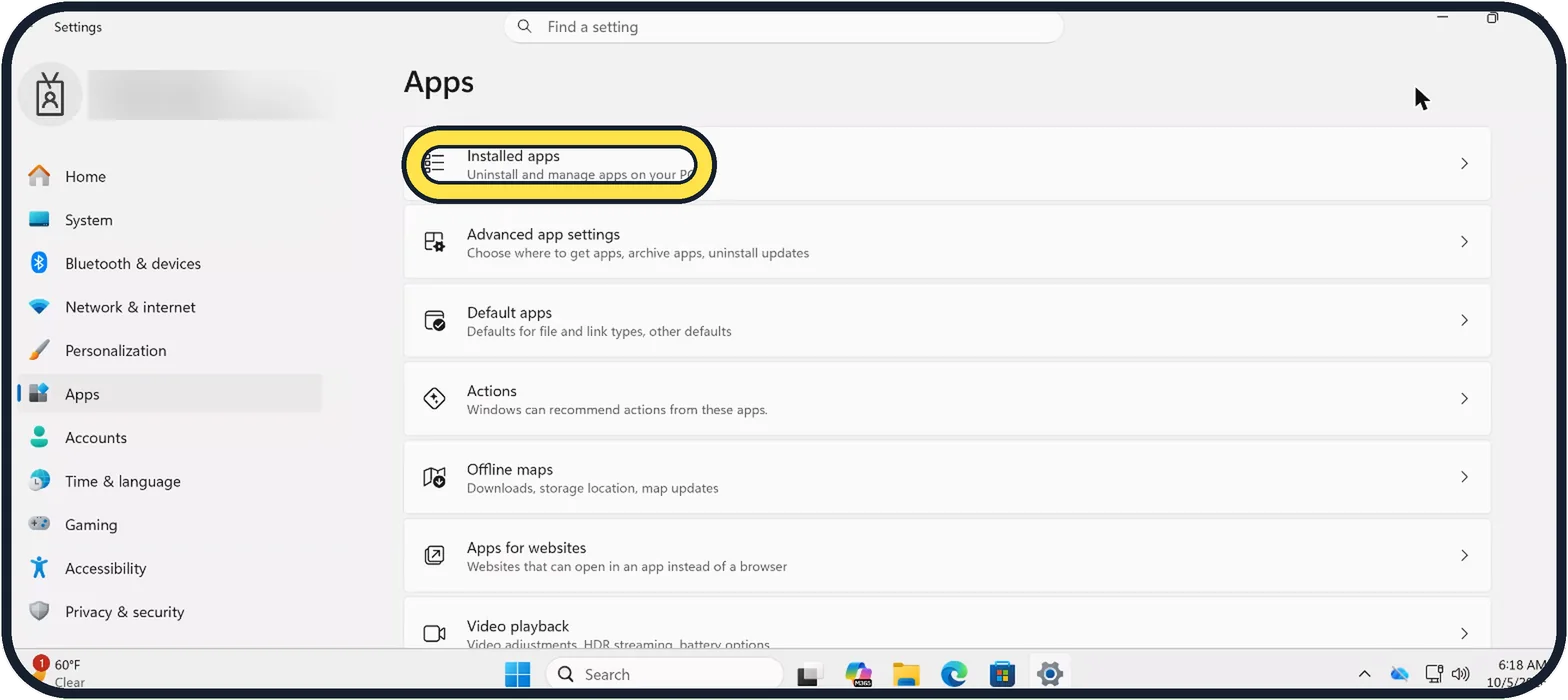Launch Microsoft Edge from taskbar

954,674
